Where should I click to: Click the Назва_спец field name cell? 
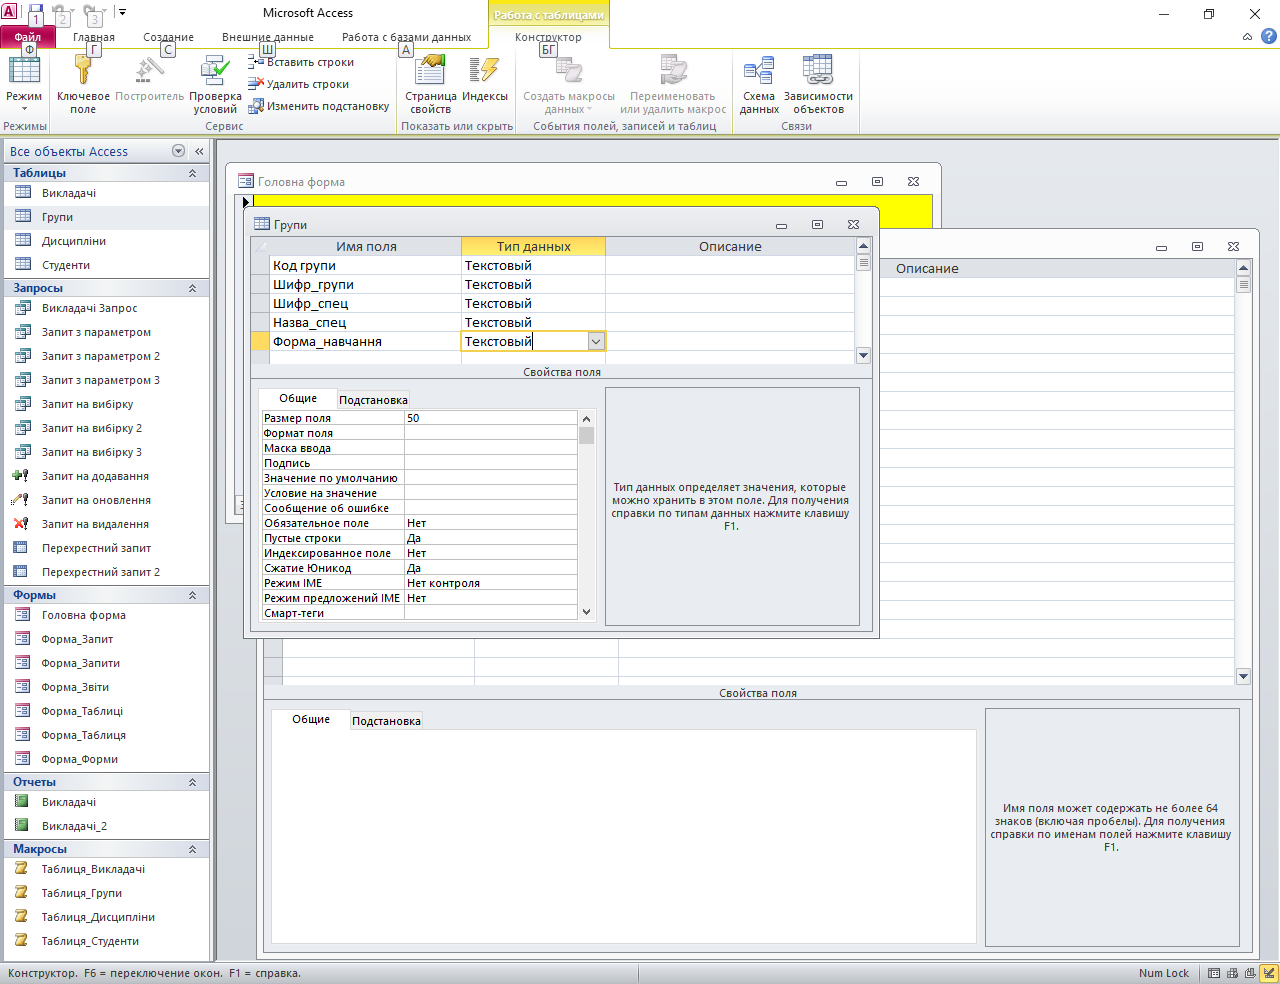pyautogui.click(x=365, y=323)
